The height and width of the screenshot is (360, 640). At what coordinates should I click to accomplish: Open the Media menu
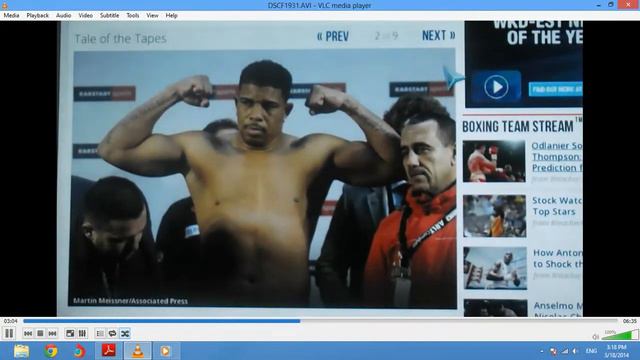click(x=11, y=16)
